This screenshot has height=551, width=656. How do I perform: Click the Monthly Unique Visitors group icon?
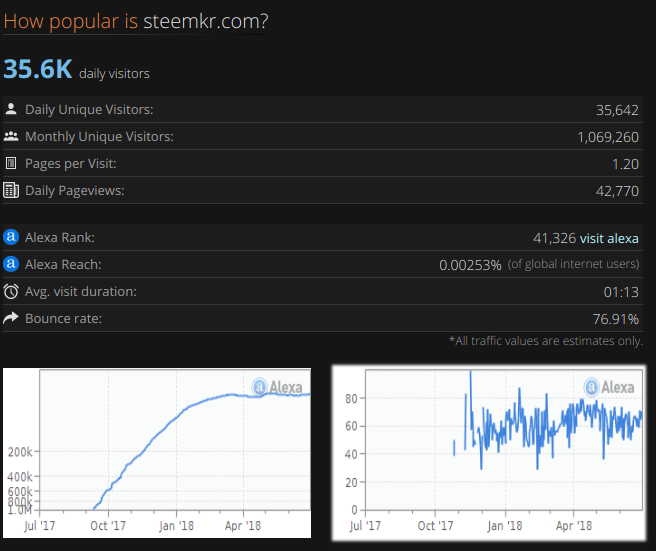tap(11, 136)
